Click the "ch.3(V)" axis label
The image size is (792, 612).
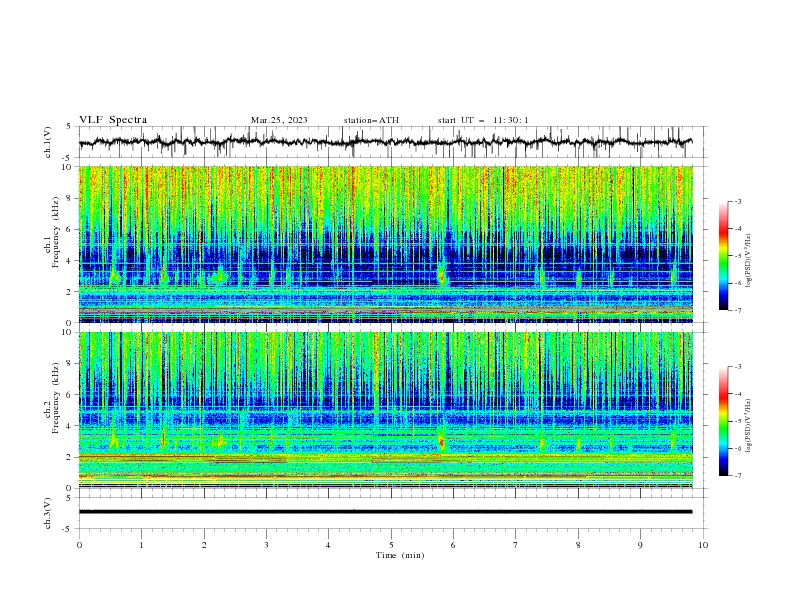click(x=48, y=513)
